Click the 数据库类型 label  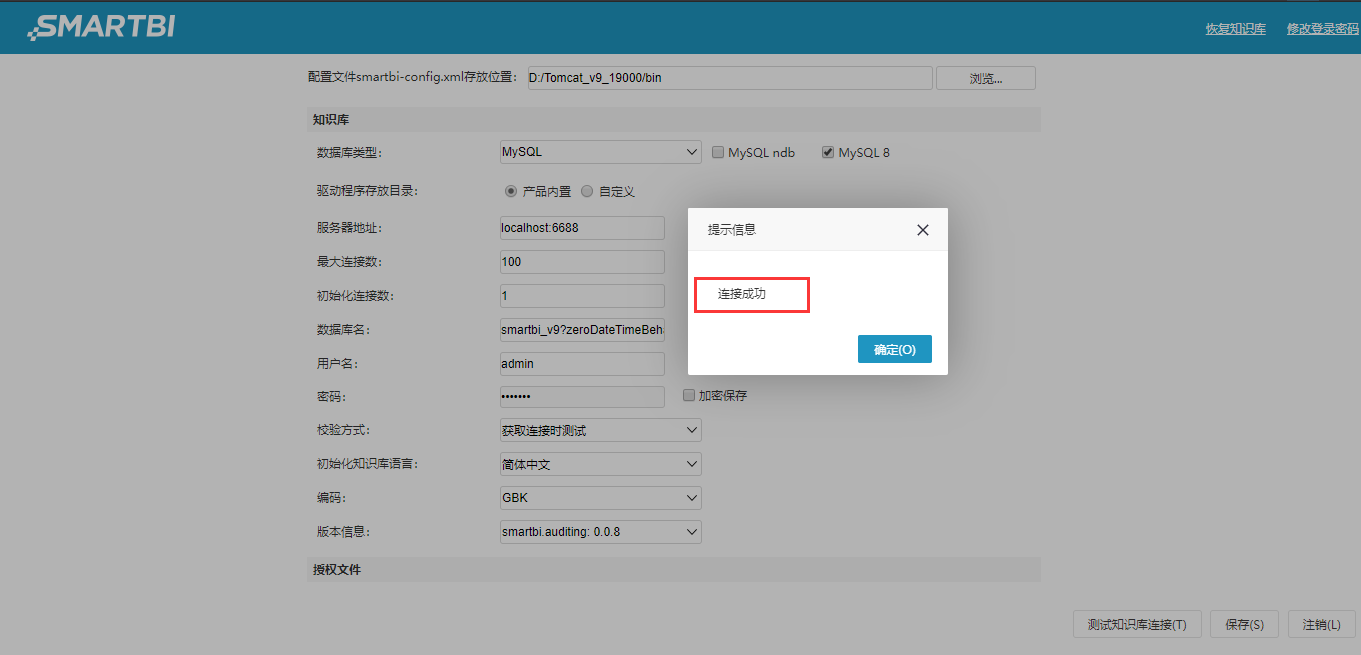pyautogui.click(x=350, y=153)
